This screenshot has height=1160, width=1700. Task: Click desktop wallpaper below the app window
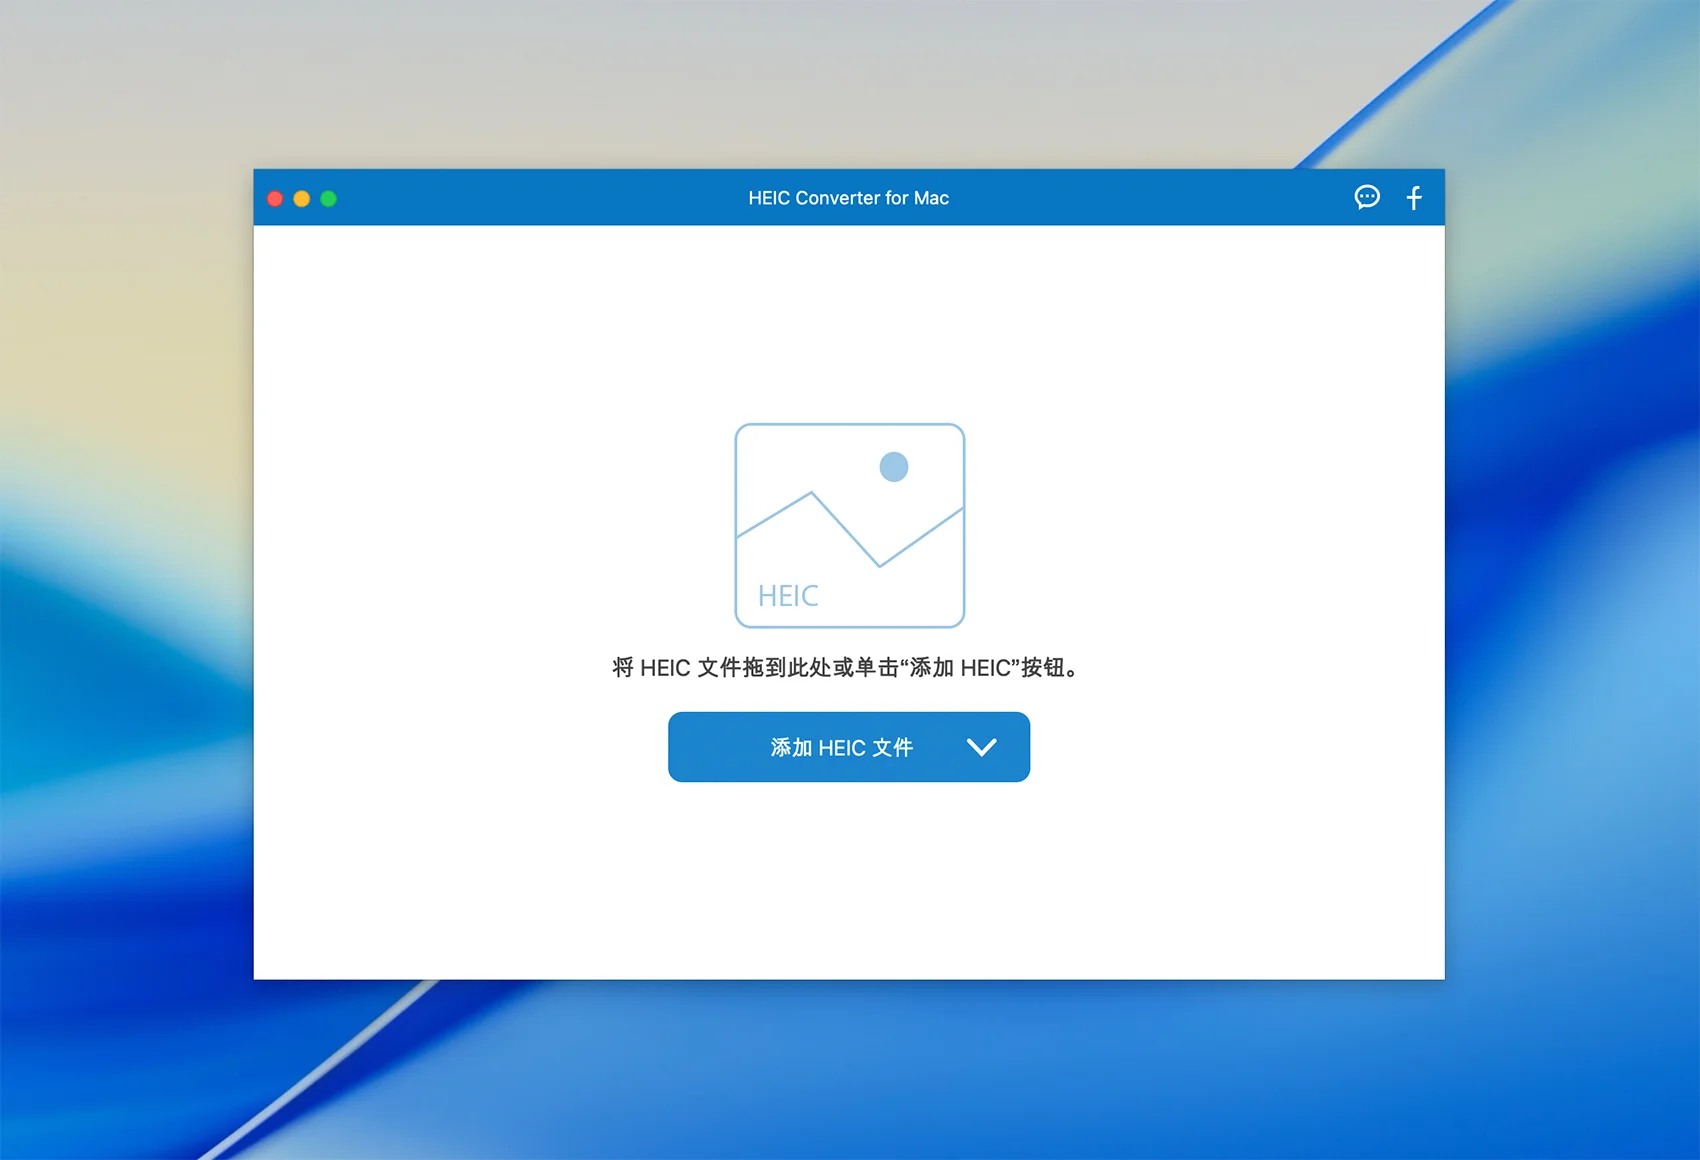[x=850, y=1070]
